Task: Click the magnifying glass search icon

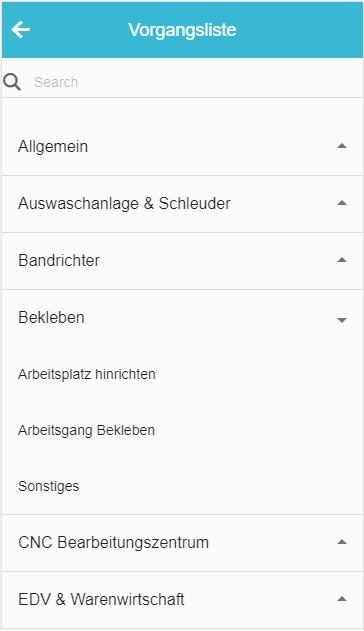Action: pyautogui.click(x=12, y=82)
